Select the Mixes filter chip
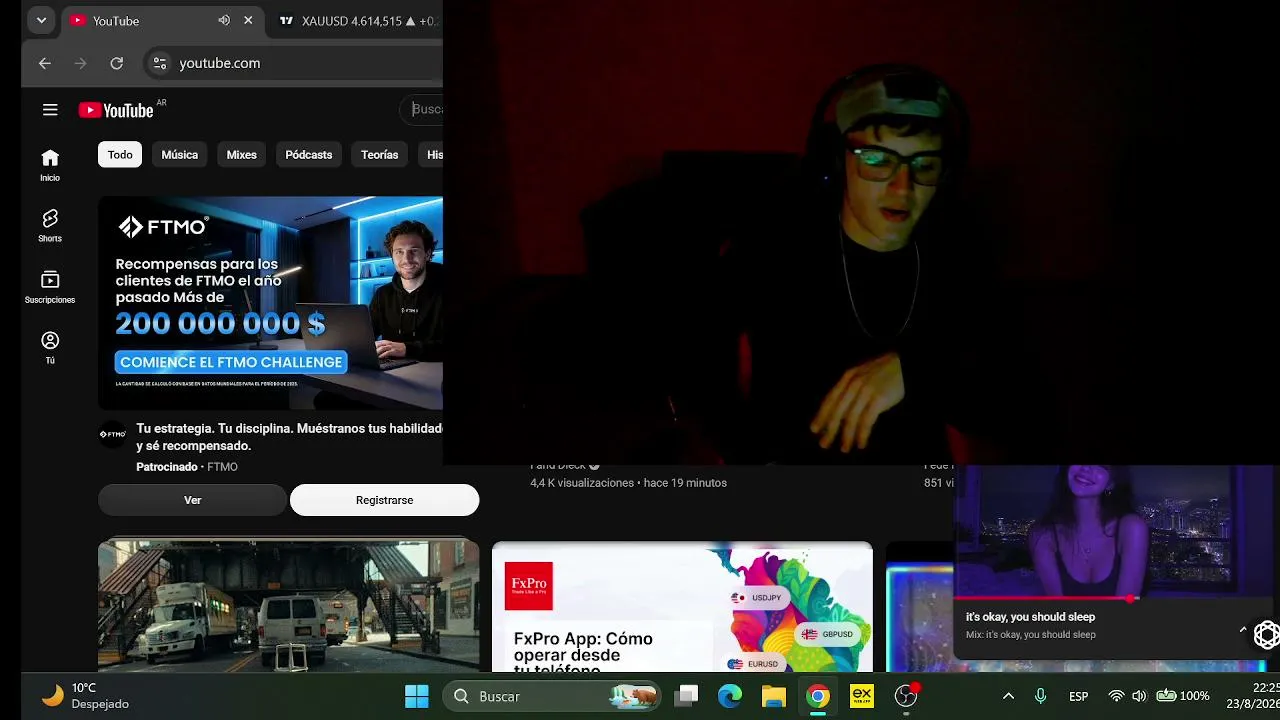 coord(242,155)
